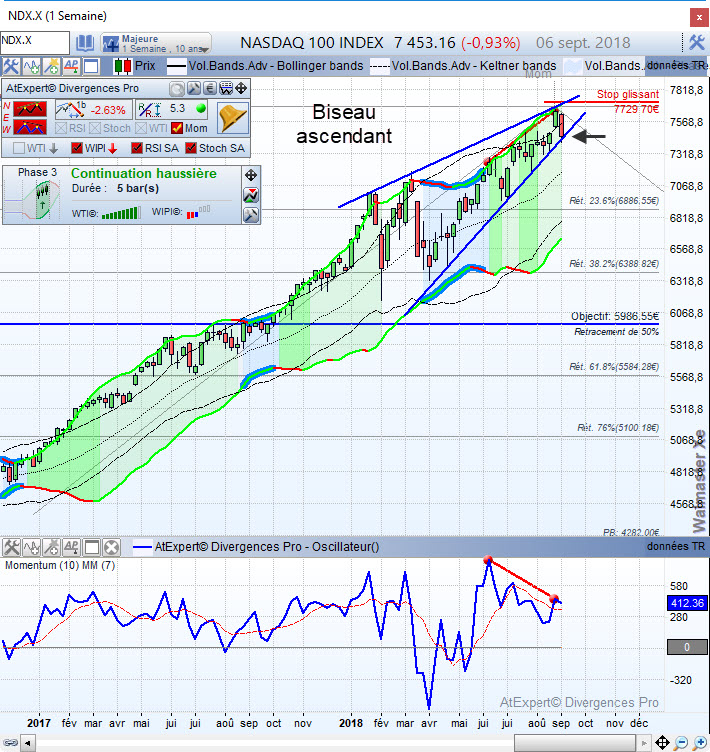Click the golden alert bell icon
The width and height of the screenshot is (710, 752).
(233, 118)
